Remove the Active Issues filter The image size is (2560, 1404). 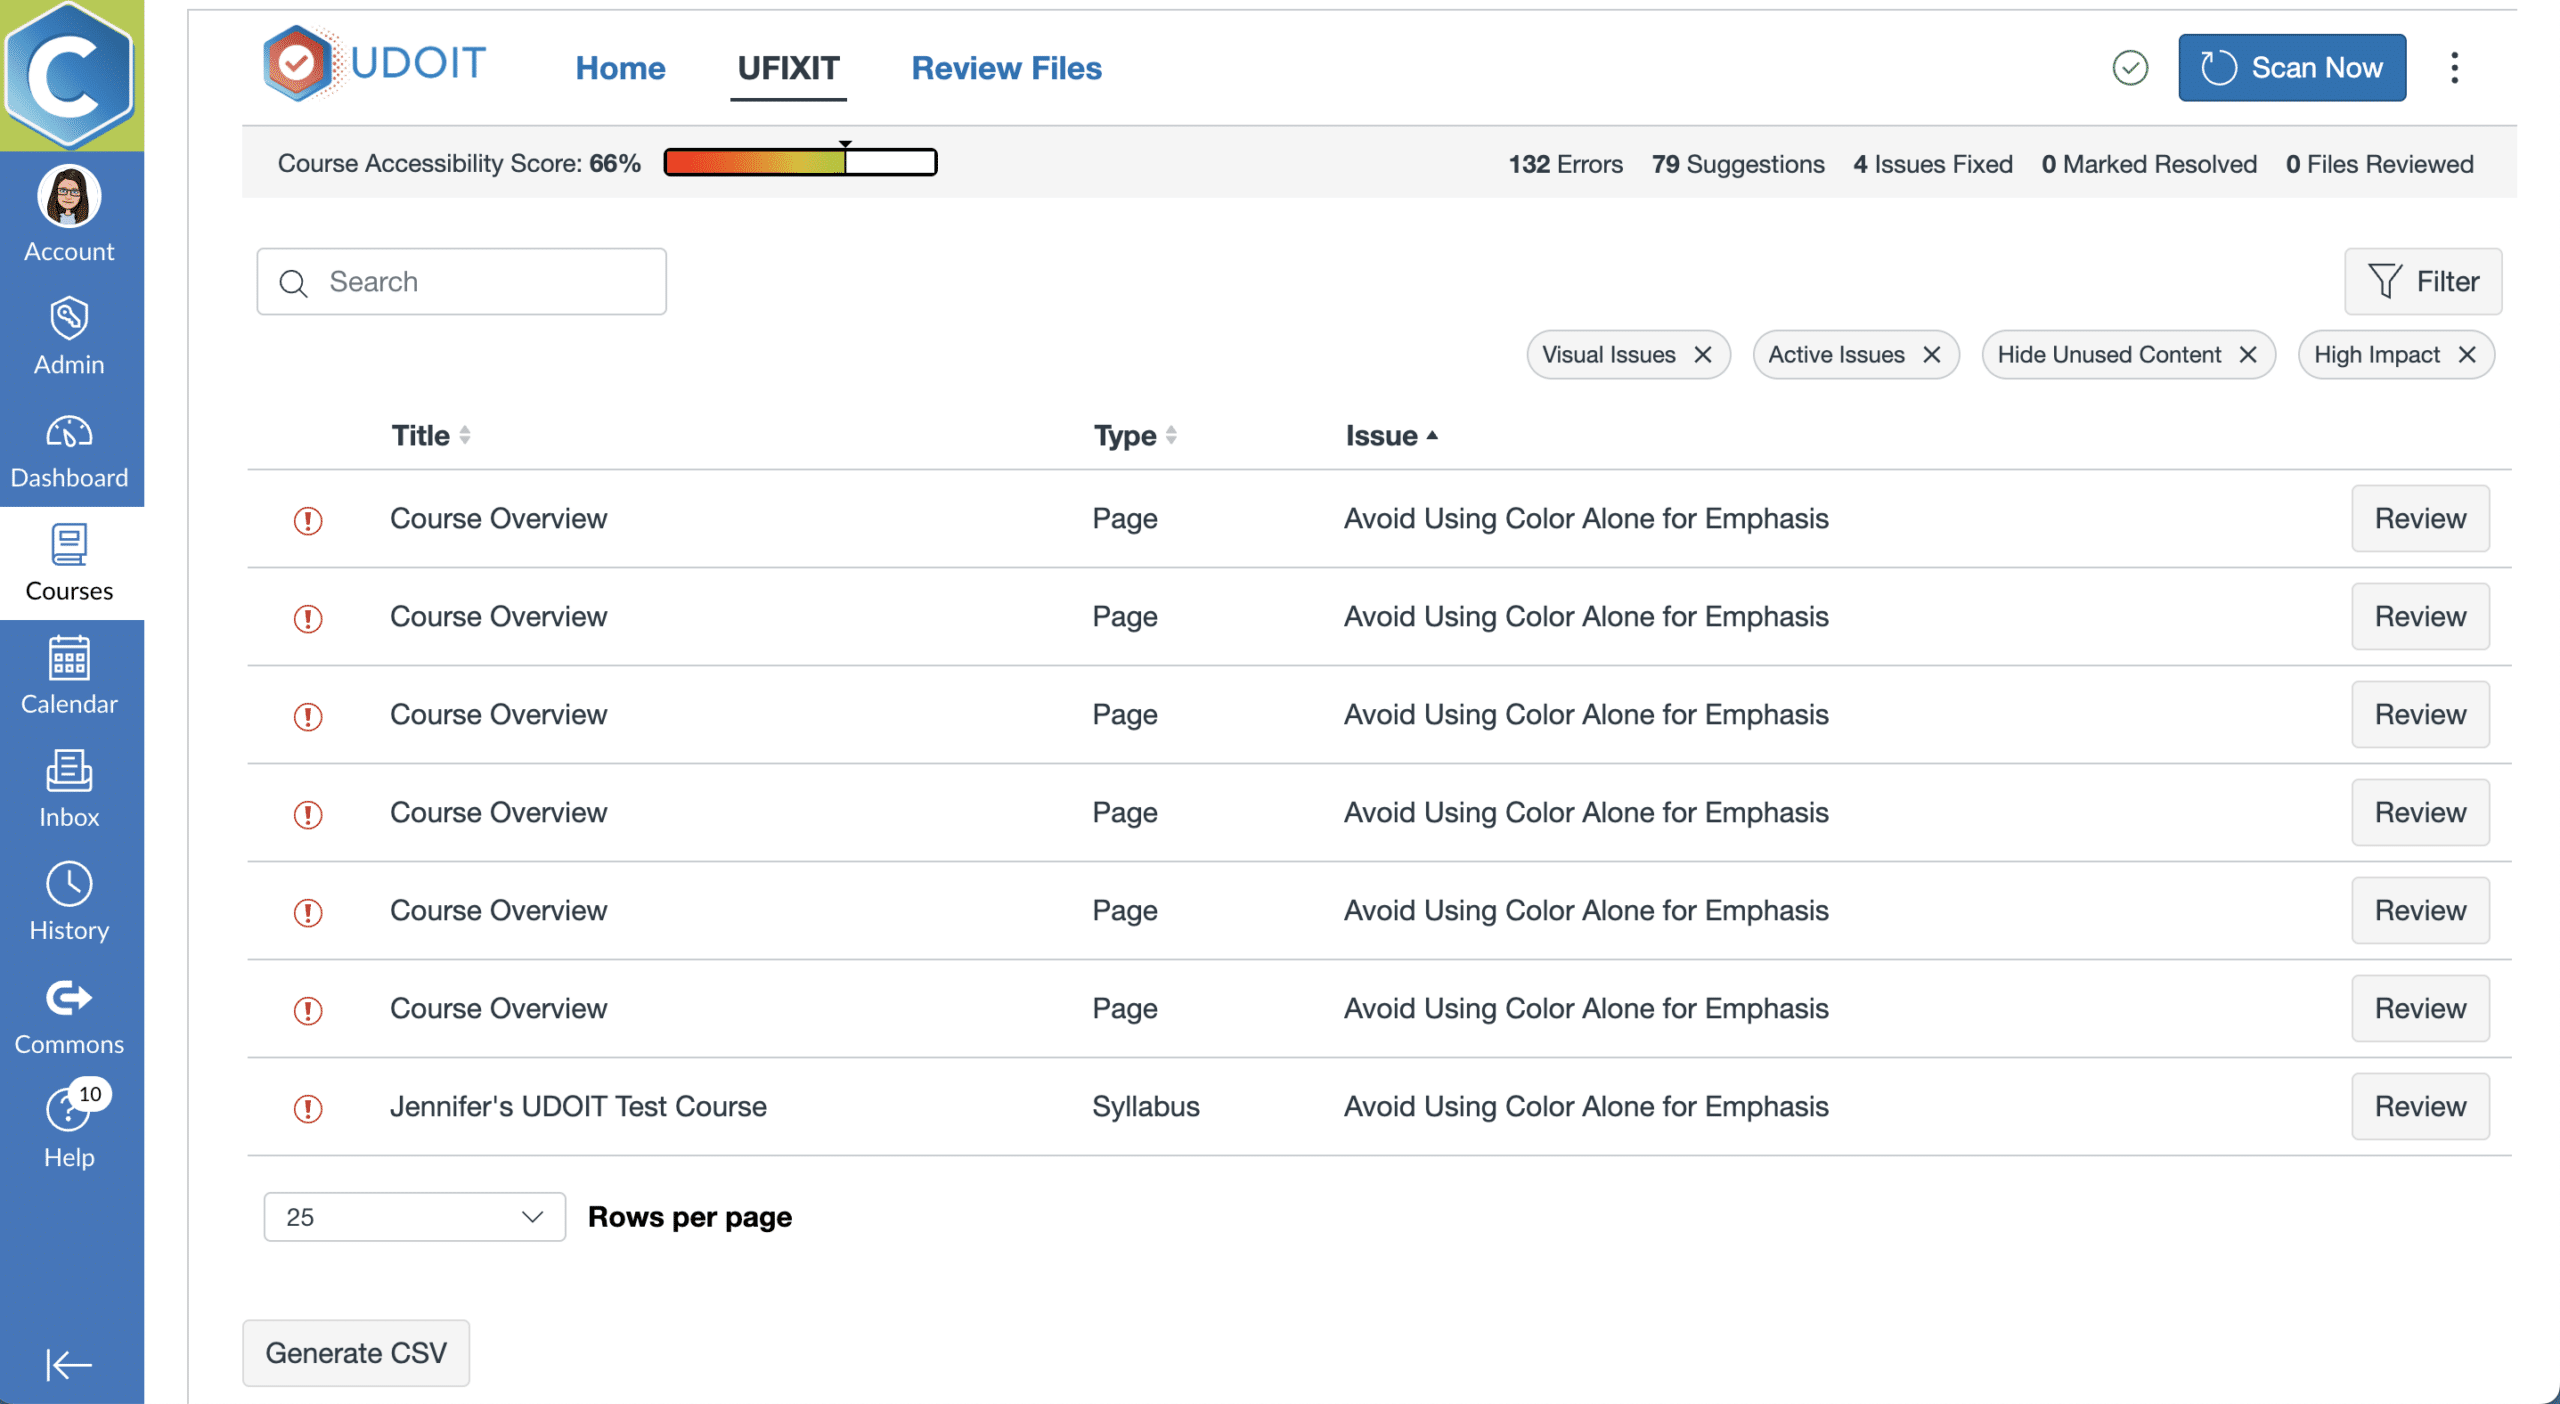(x=1933, y=354)
